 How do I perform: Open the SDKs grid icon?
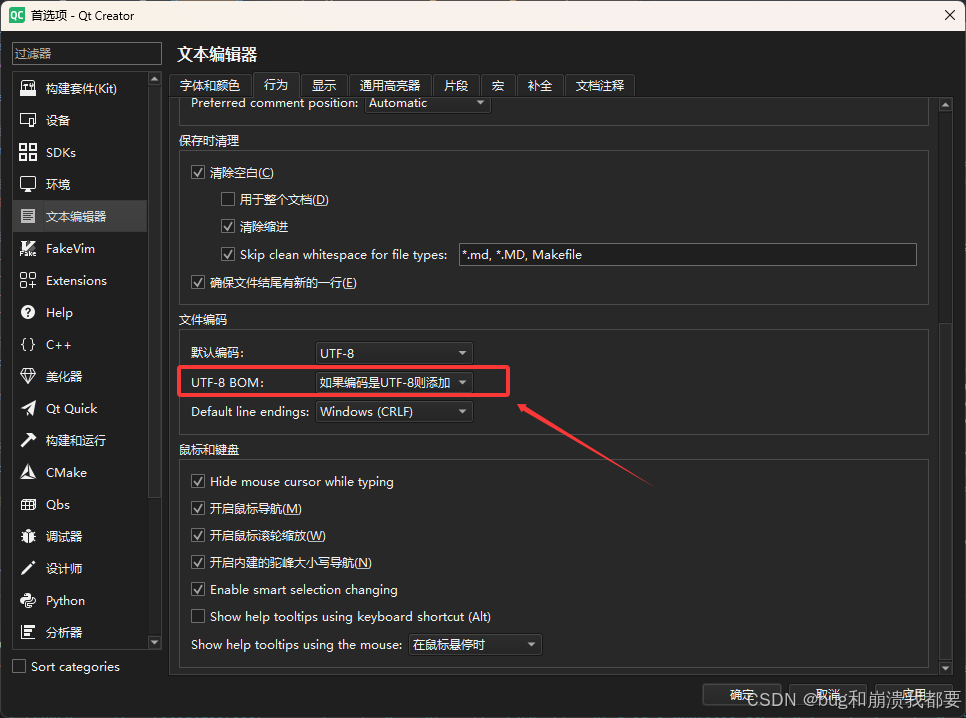click(x=28, y=152)
